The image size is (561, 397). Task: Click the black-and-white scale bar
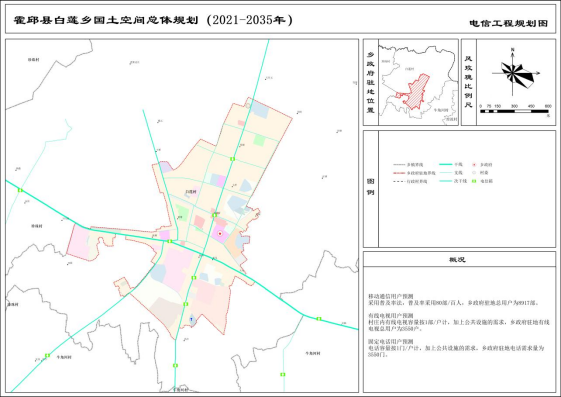click(x=514, y=111)
